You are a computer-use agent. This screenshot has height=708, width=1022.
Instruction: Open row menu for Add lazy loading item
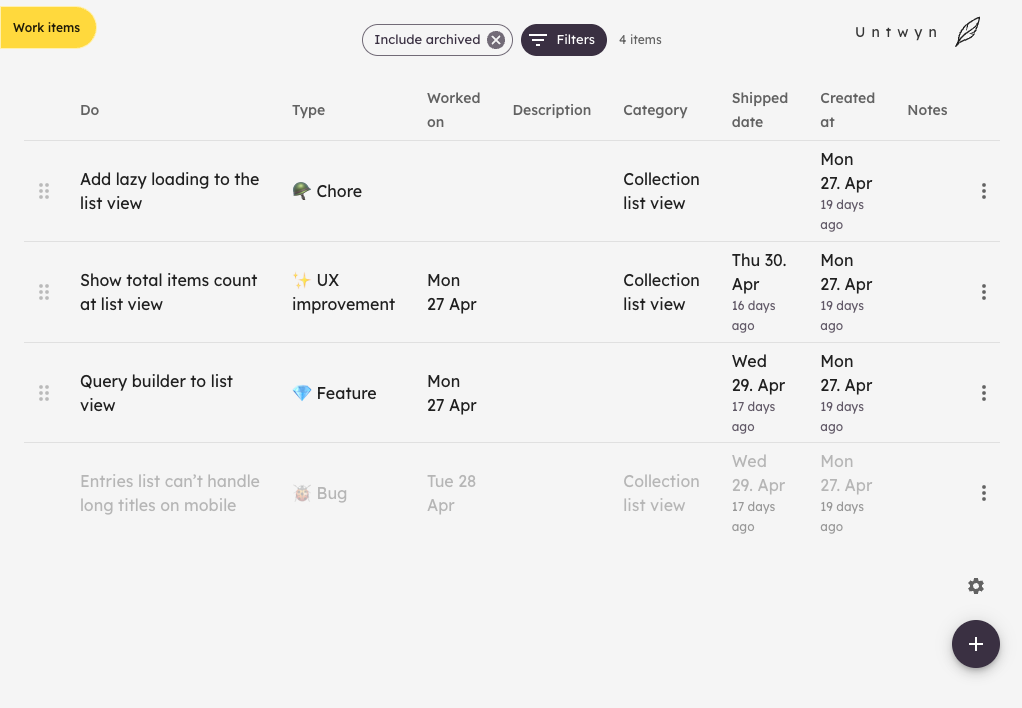tap(984, 191)
